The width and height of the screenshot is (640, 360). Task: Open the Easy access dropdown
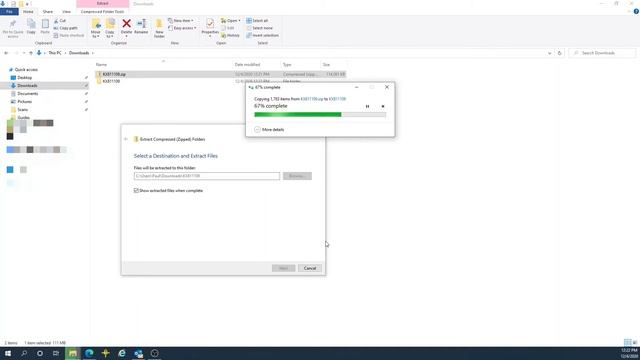tap(182, 28)
